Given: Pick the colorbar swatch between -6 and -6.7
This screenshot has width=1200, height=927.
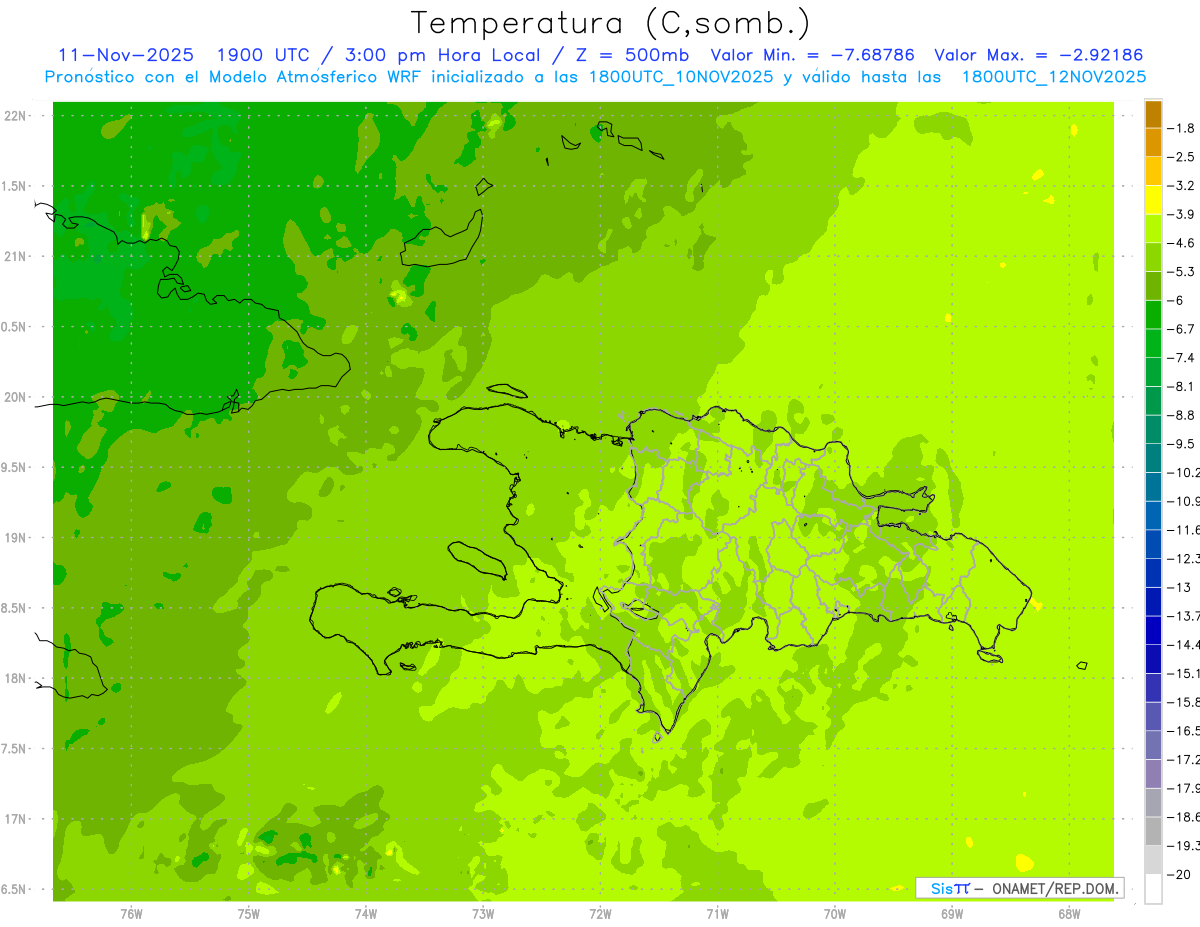Looking at the screenshot, I should [x=1153, y=315].
